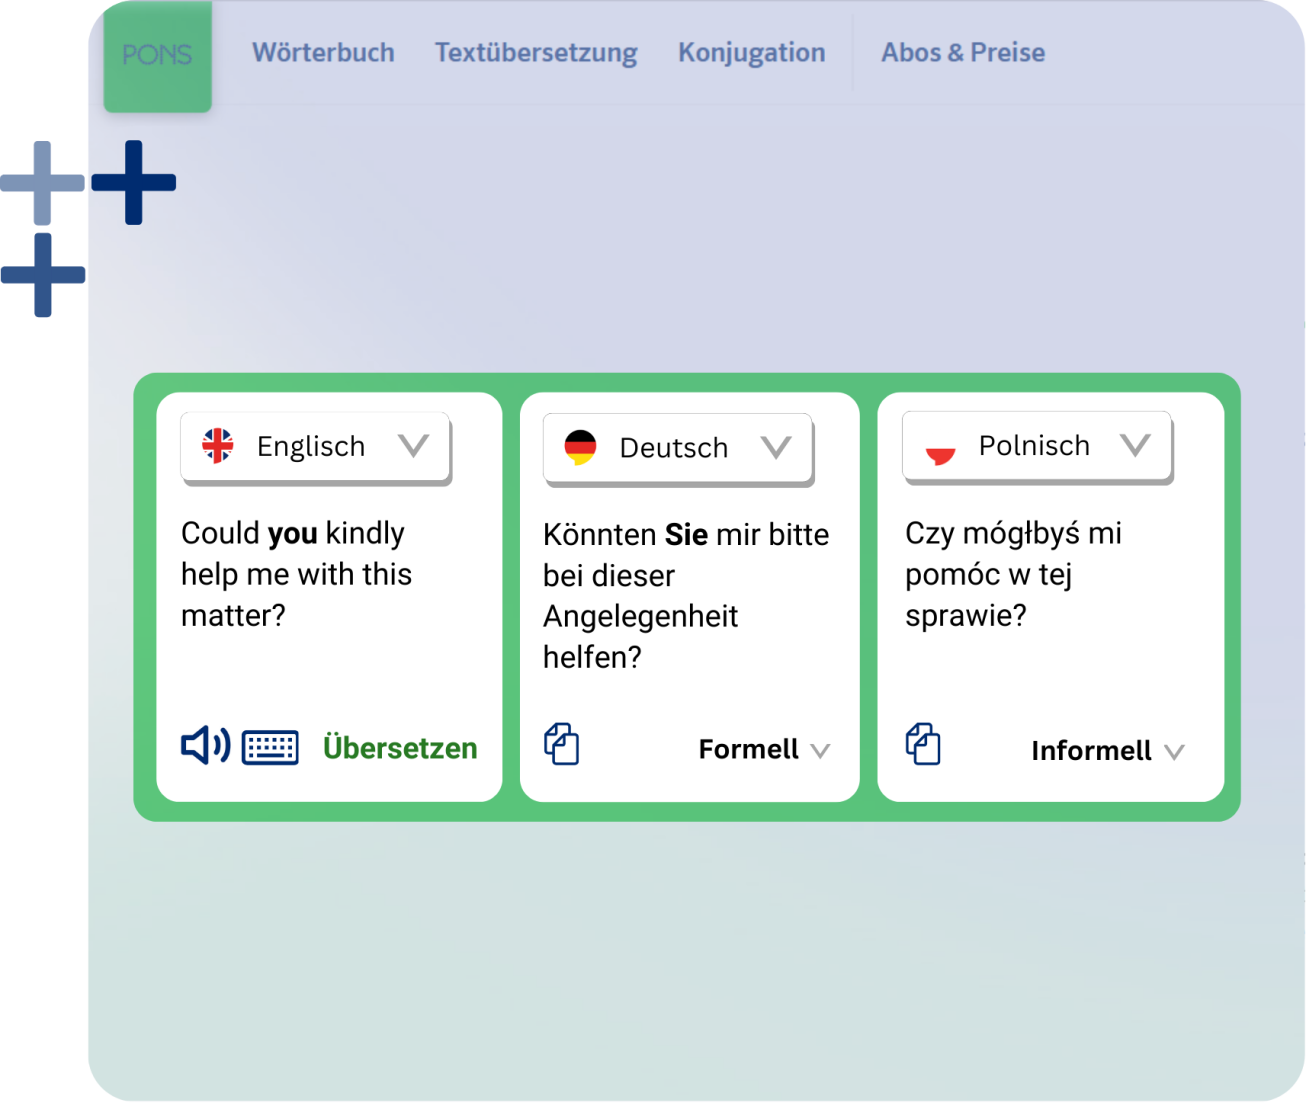Copy the German translation using the copy icon

tap(562, 744)
